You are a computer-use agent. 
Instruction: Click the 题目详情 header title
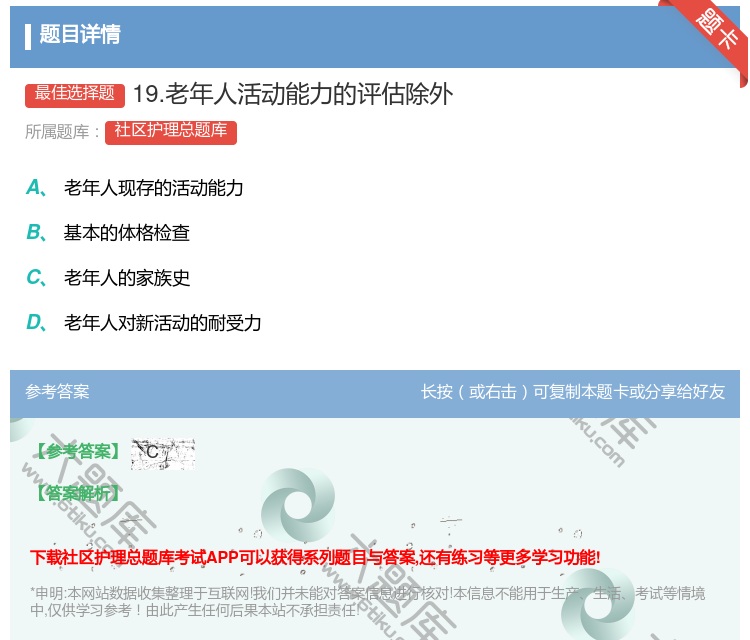[80, 34]
